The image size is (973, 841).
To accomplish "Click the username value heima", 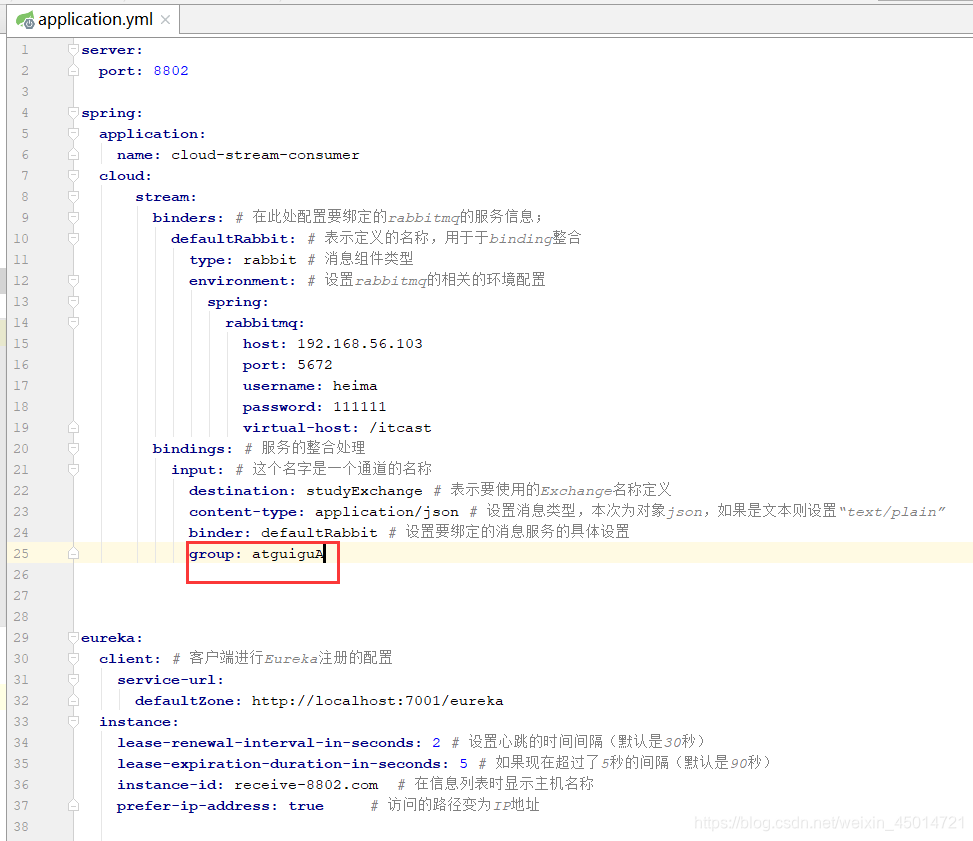I will click(355, 385).
